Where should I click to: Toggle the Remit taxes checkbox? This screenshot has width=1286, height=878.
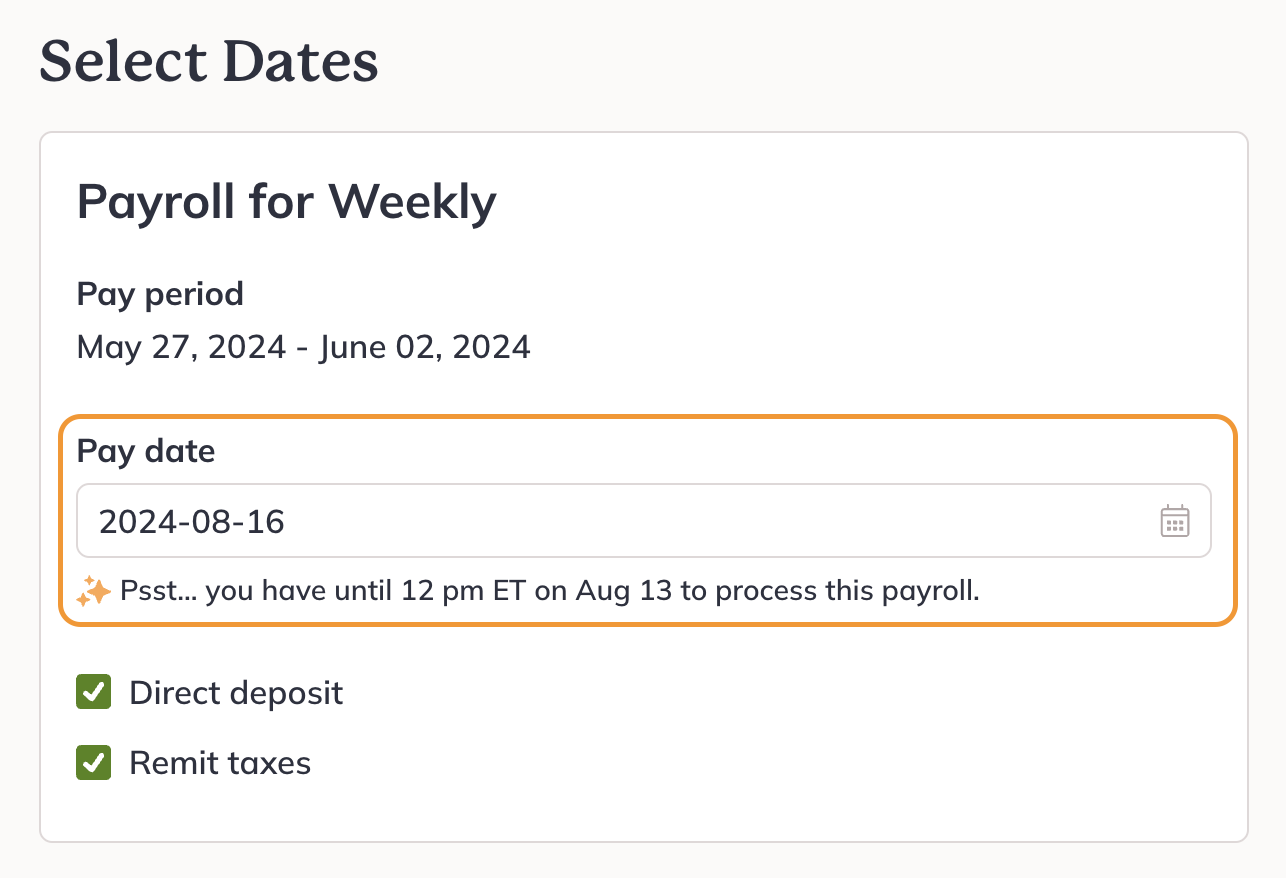[94, 763]
